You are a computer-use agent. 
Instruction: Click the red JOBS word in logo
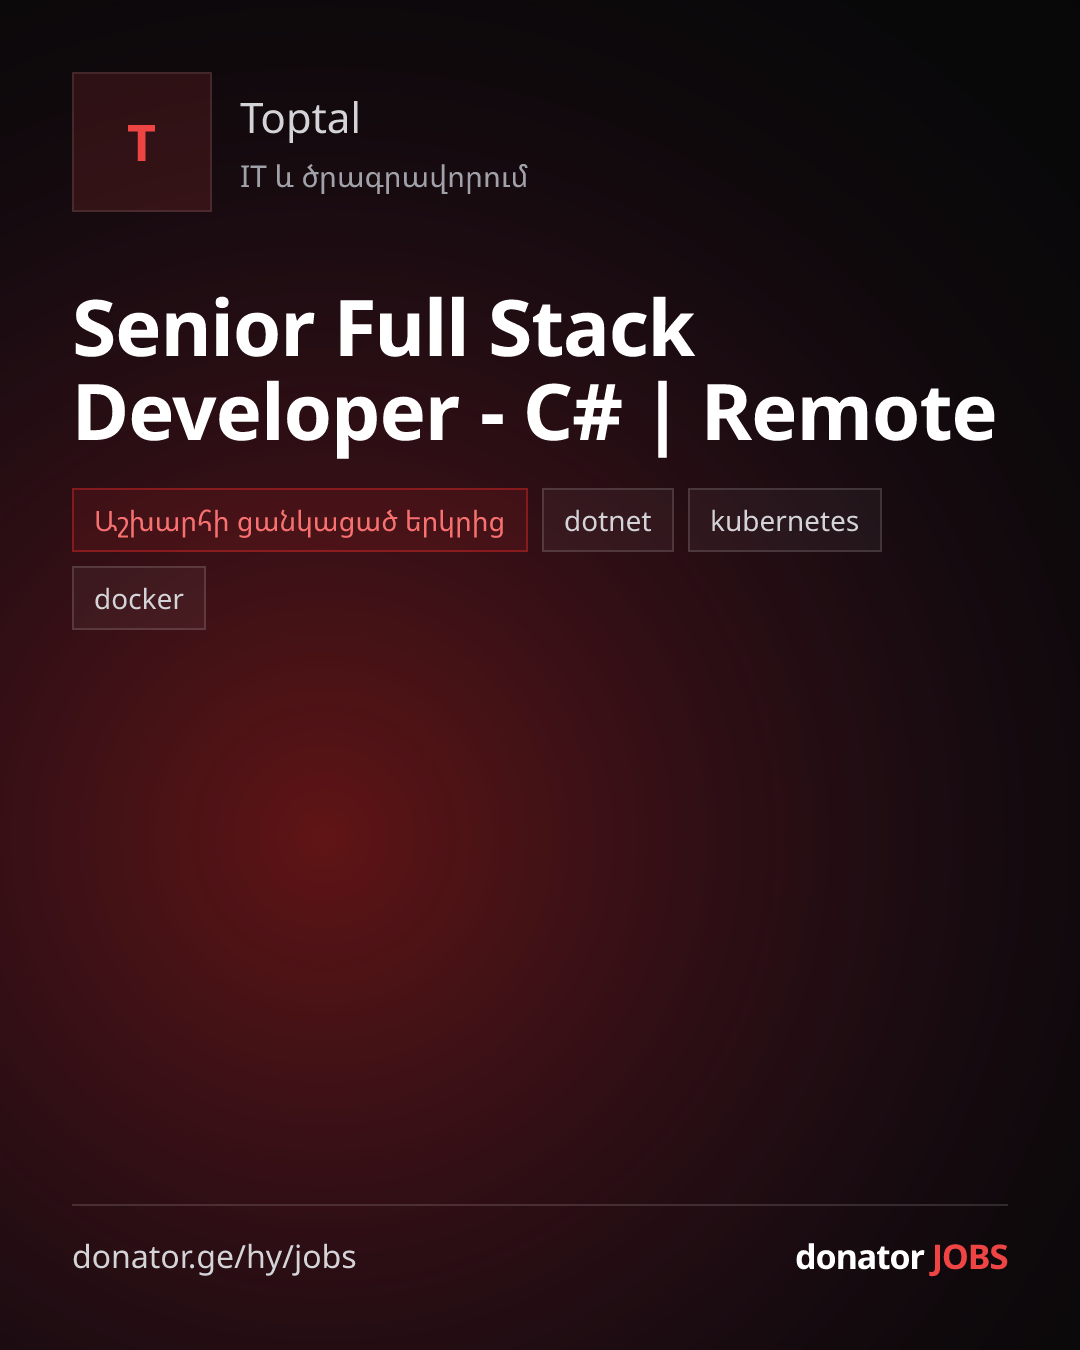[970, 1257]
